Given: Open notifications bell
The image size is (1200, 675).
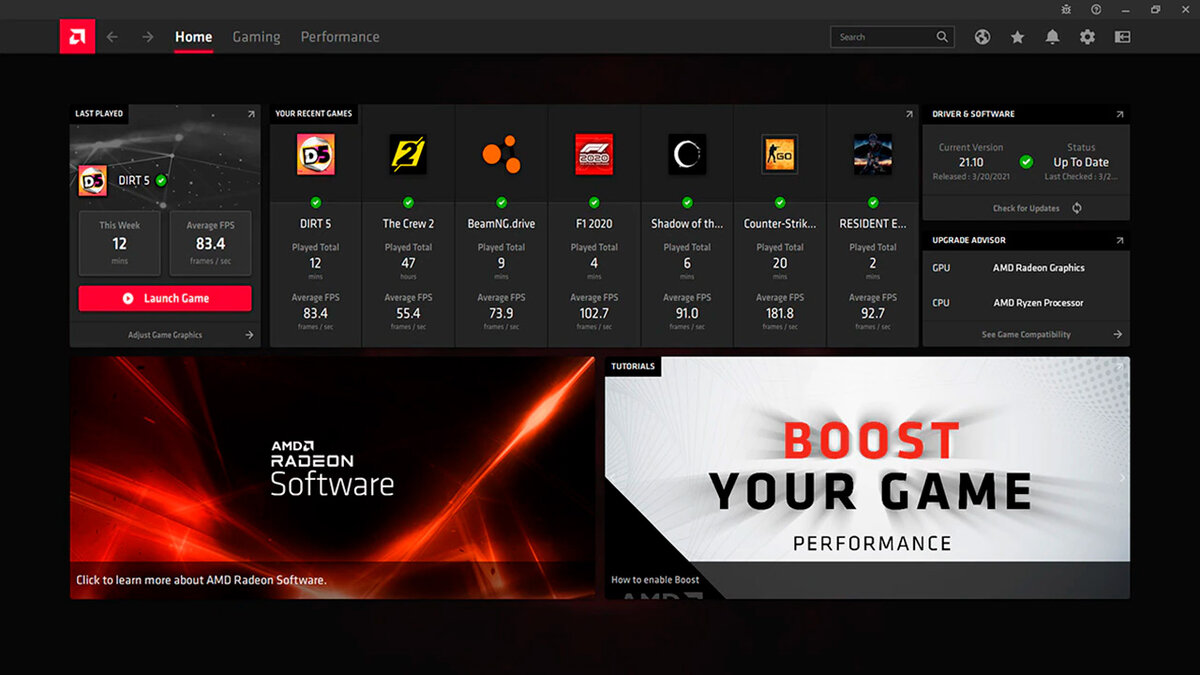Looking at the screenshot, I should [1052, 37].
